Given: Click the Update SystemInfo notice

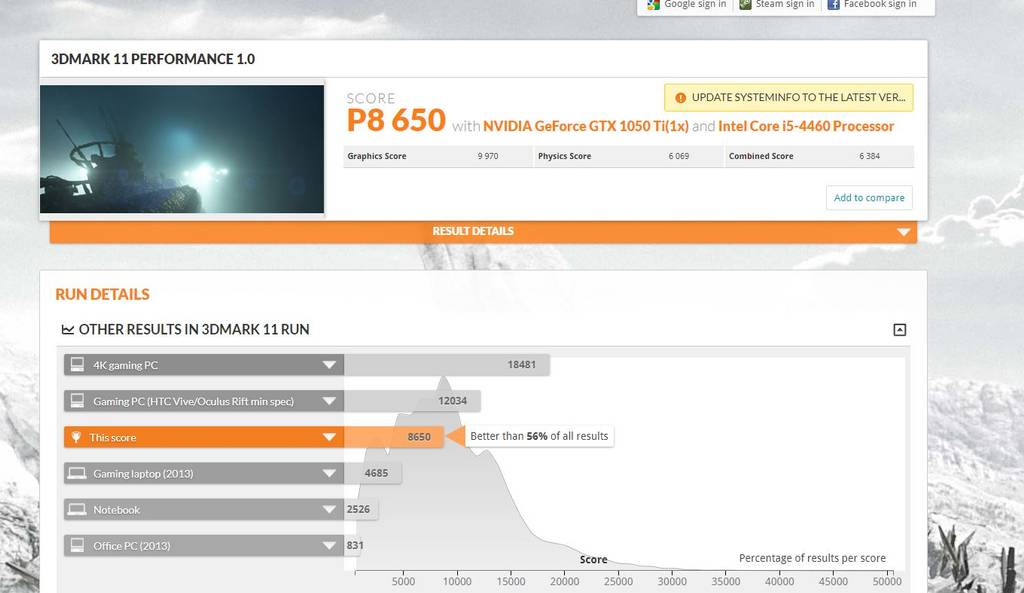Looking at the screenshot, I should point(789,98).
